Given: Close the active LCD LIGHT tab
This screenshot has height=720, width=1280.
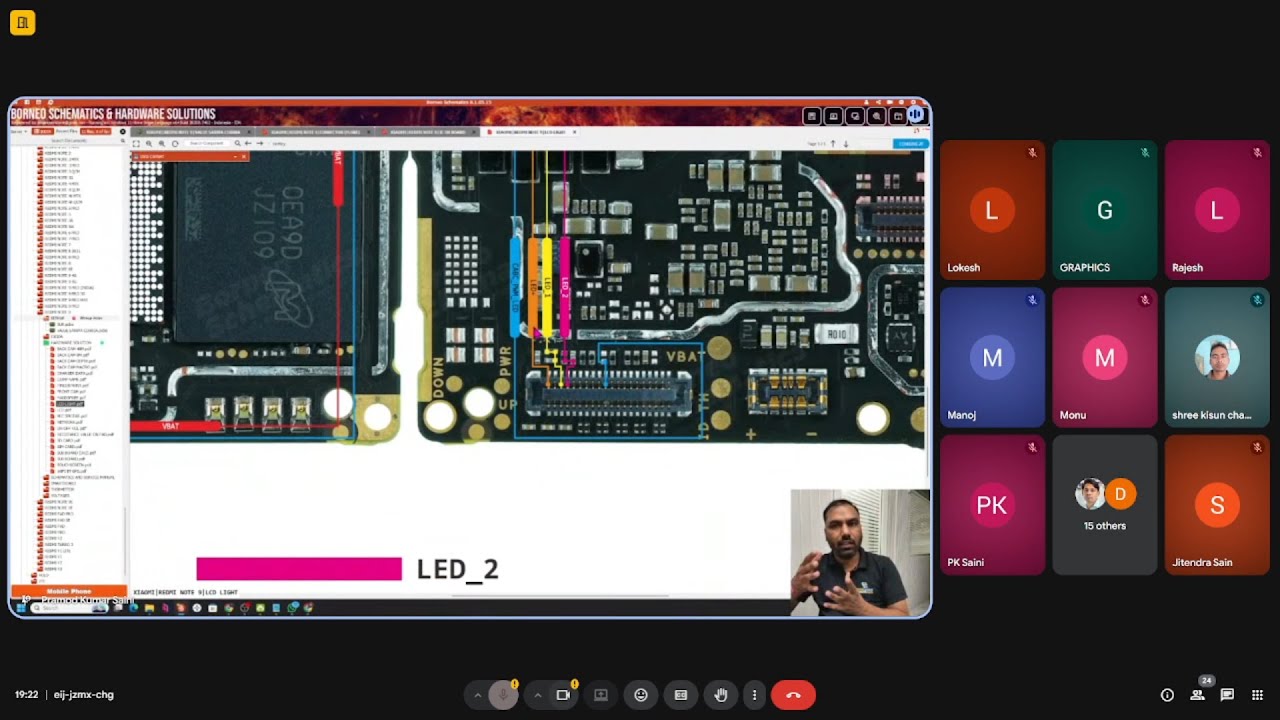Looking at the screenshot, I should pos(574,132).
